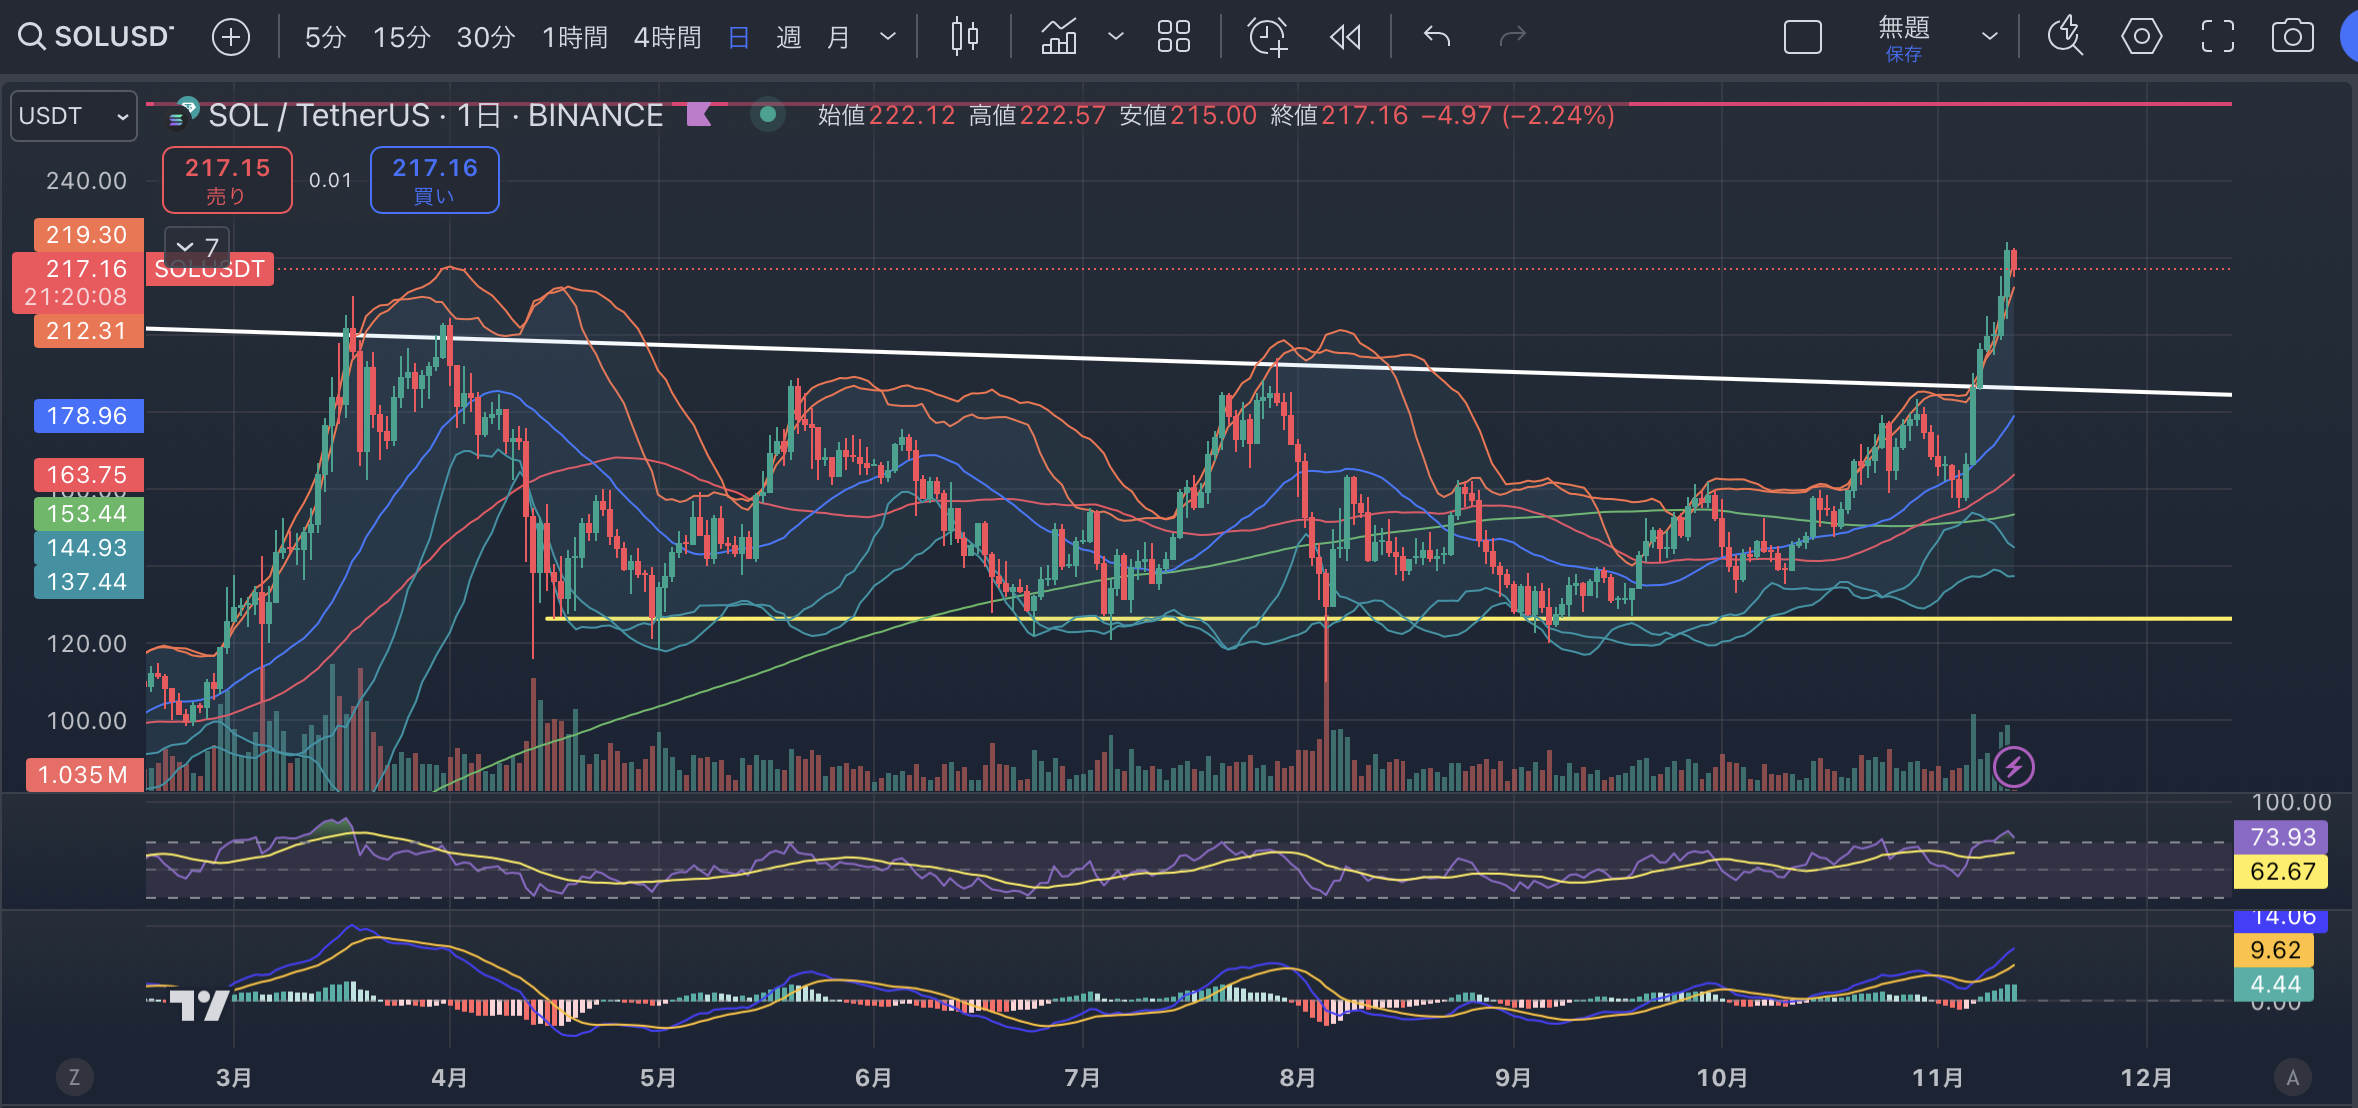Click the 0.01 spread value
2358x1108 pixels.
click(x=330, y=180)
